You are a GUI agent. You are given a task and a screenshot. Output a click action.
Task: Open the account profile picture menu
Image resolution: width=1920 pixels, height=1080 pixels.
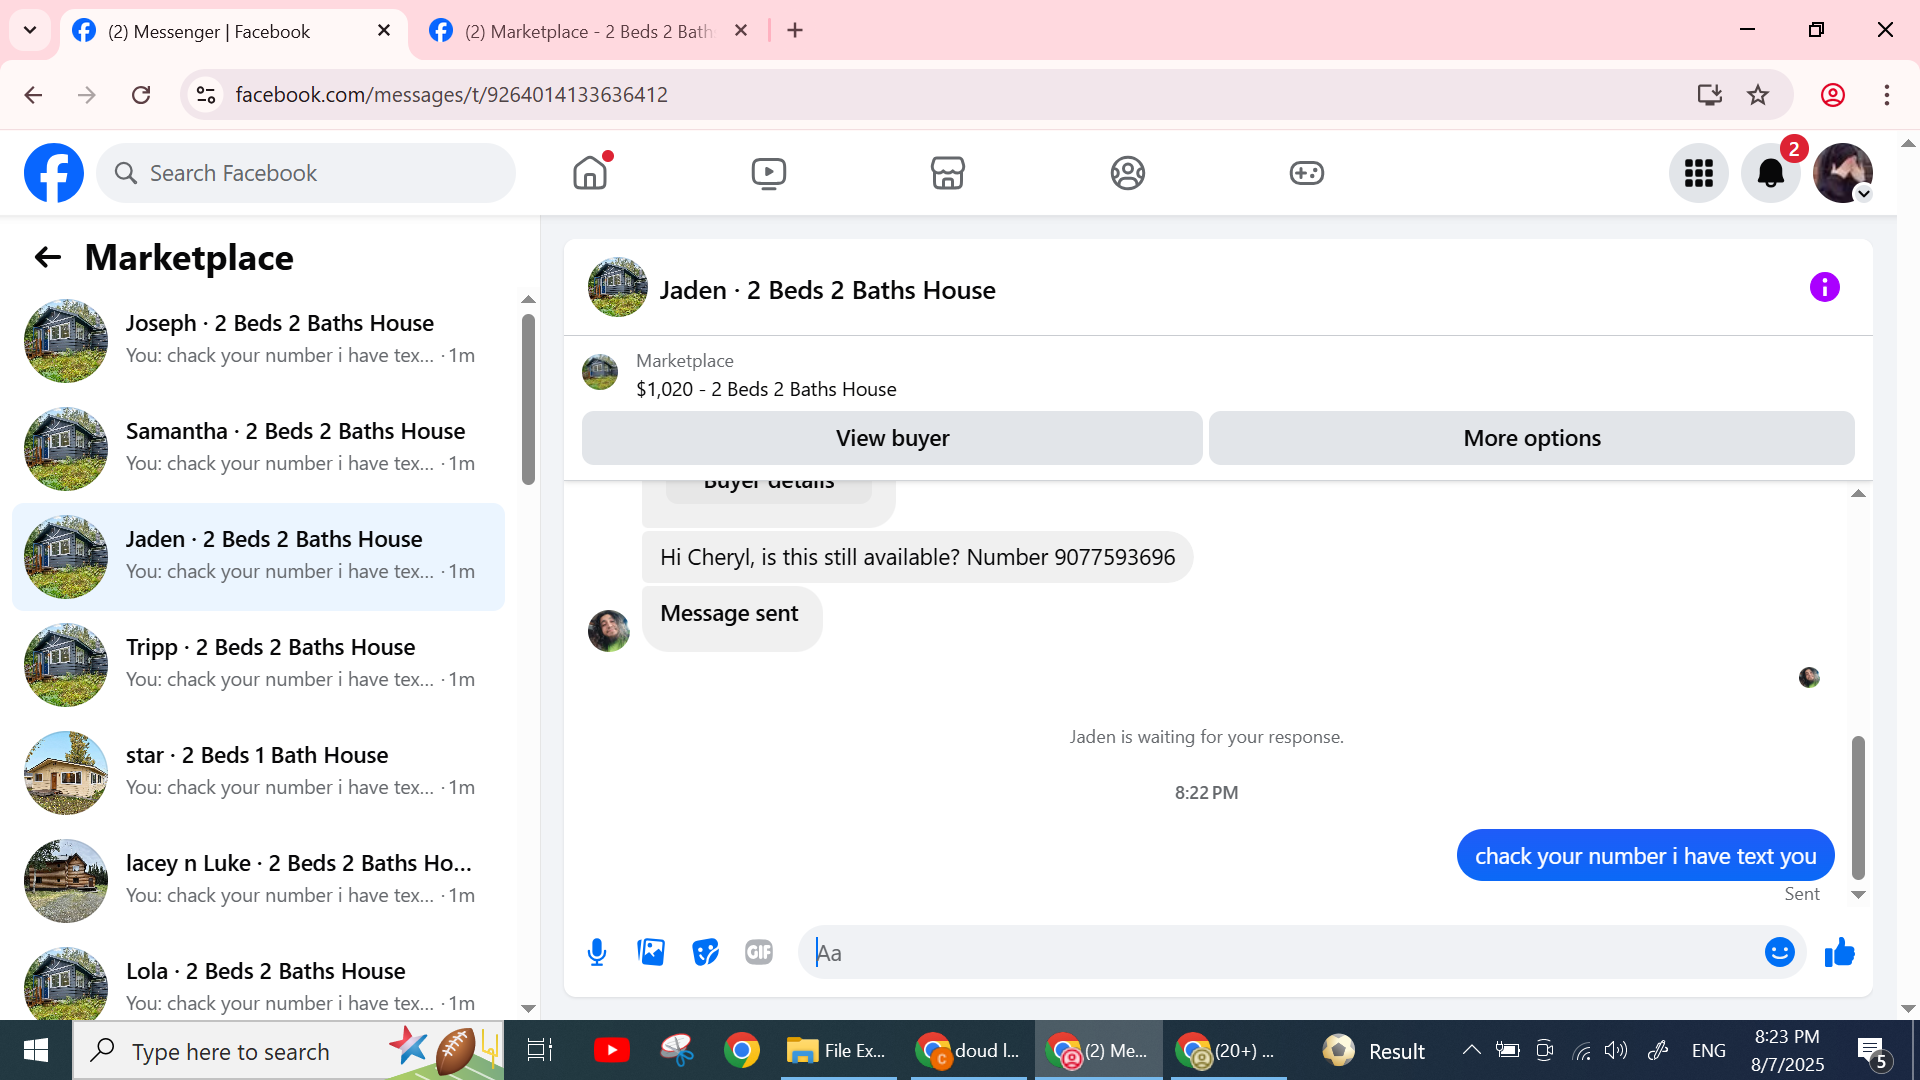1843,173
